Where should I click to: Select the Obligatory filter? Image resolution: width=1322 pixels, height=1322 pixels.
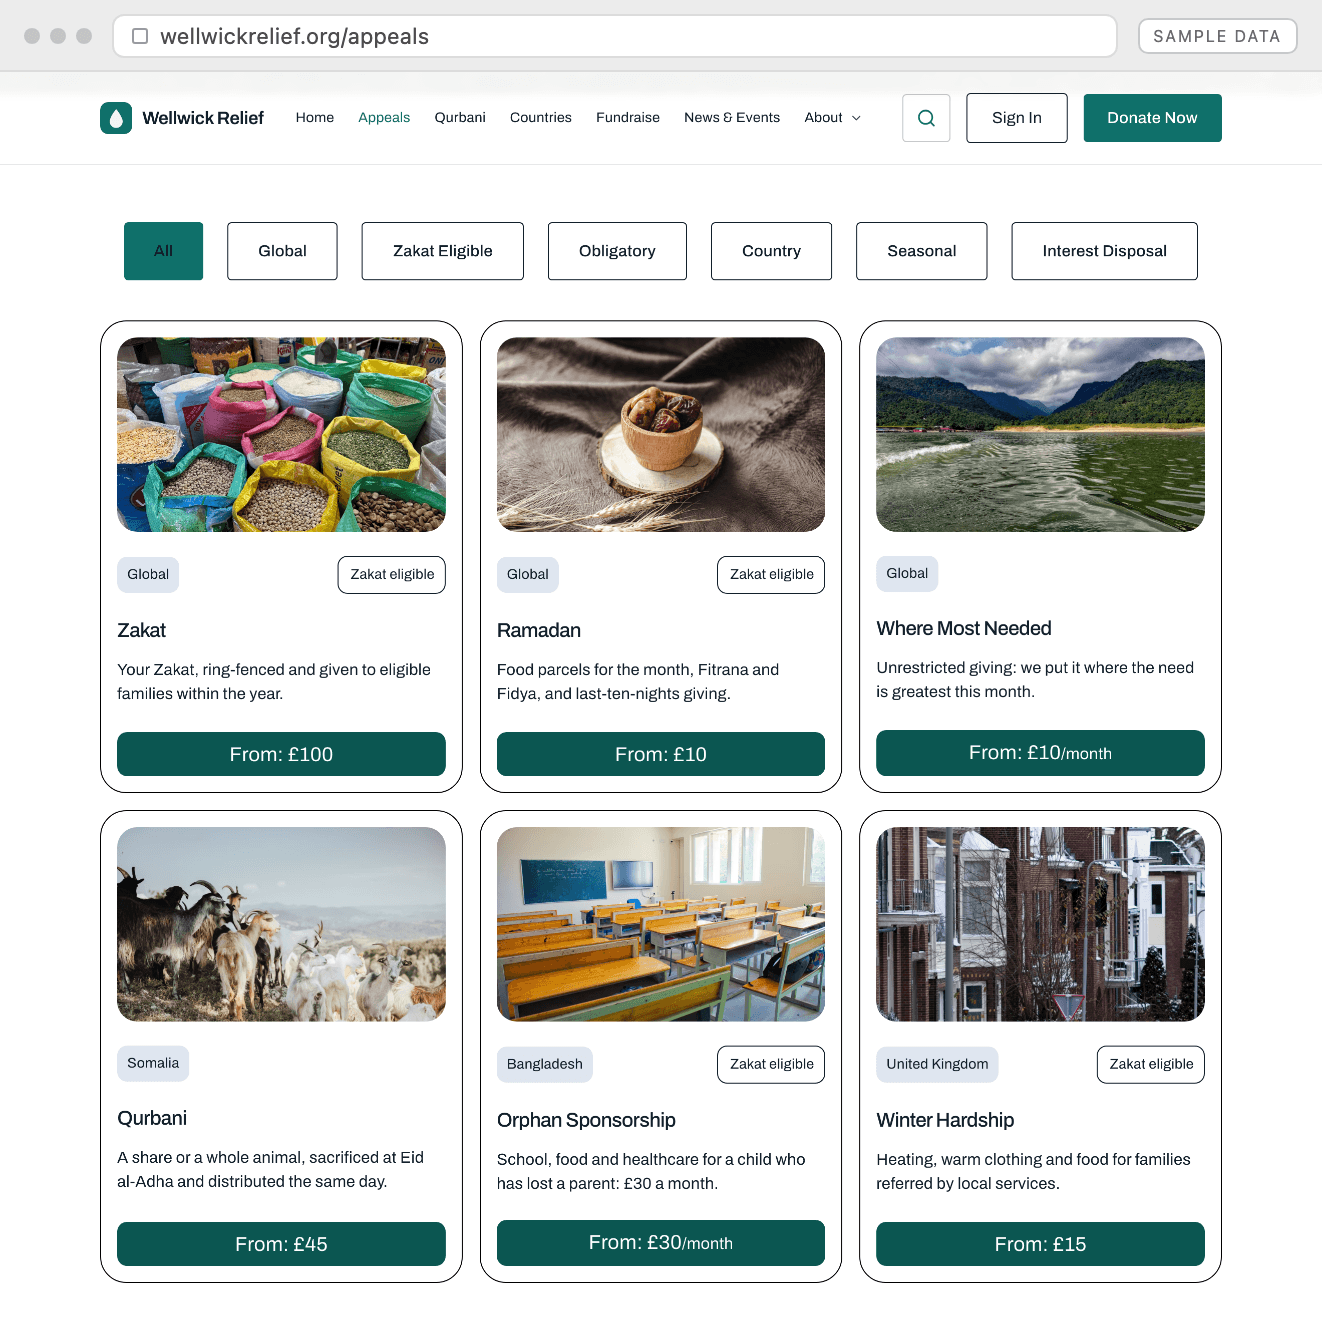coord(617,251)
